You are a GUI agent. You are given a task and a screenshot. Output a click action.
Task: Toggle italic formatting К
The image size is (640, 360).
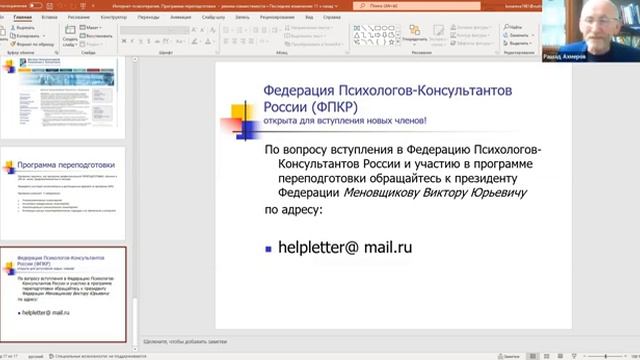coord(132,41)
